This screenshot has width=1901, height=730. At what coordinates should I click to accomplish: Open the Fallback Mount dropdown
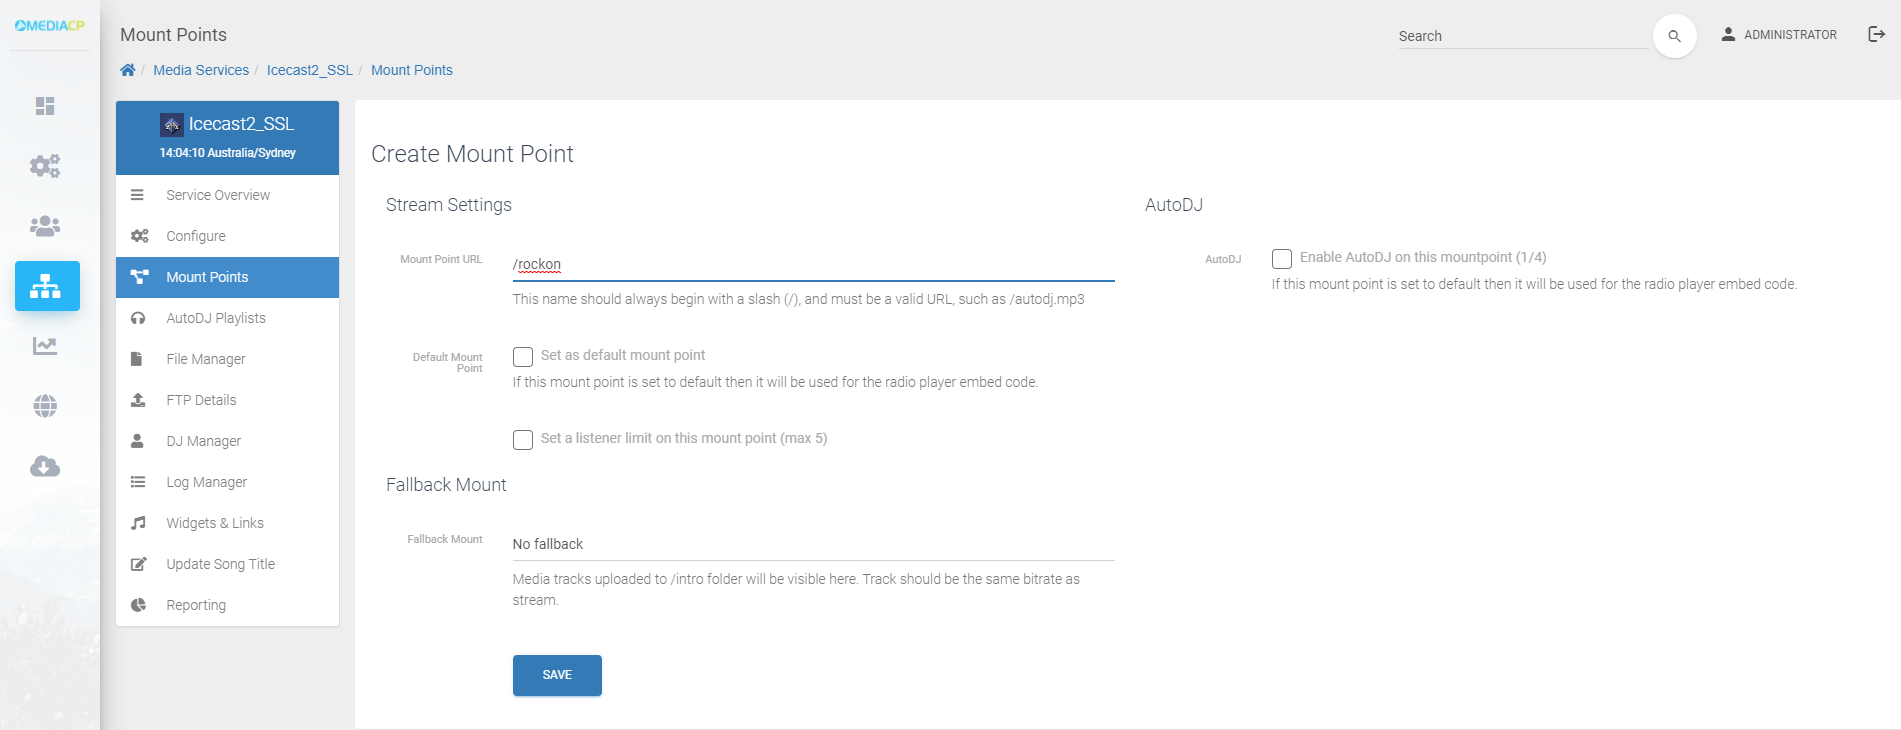pyautogui.click(x=812, y=544)
